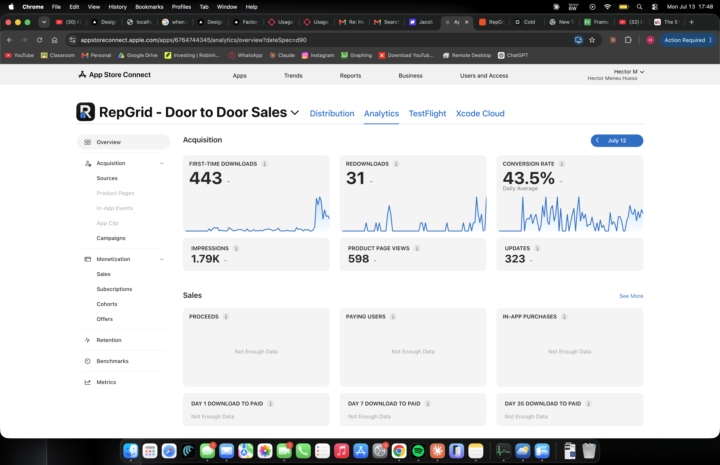Click info icon next to In-App Purchases
The width and height of the screenshot is (720, 465).
pos(564,317)
